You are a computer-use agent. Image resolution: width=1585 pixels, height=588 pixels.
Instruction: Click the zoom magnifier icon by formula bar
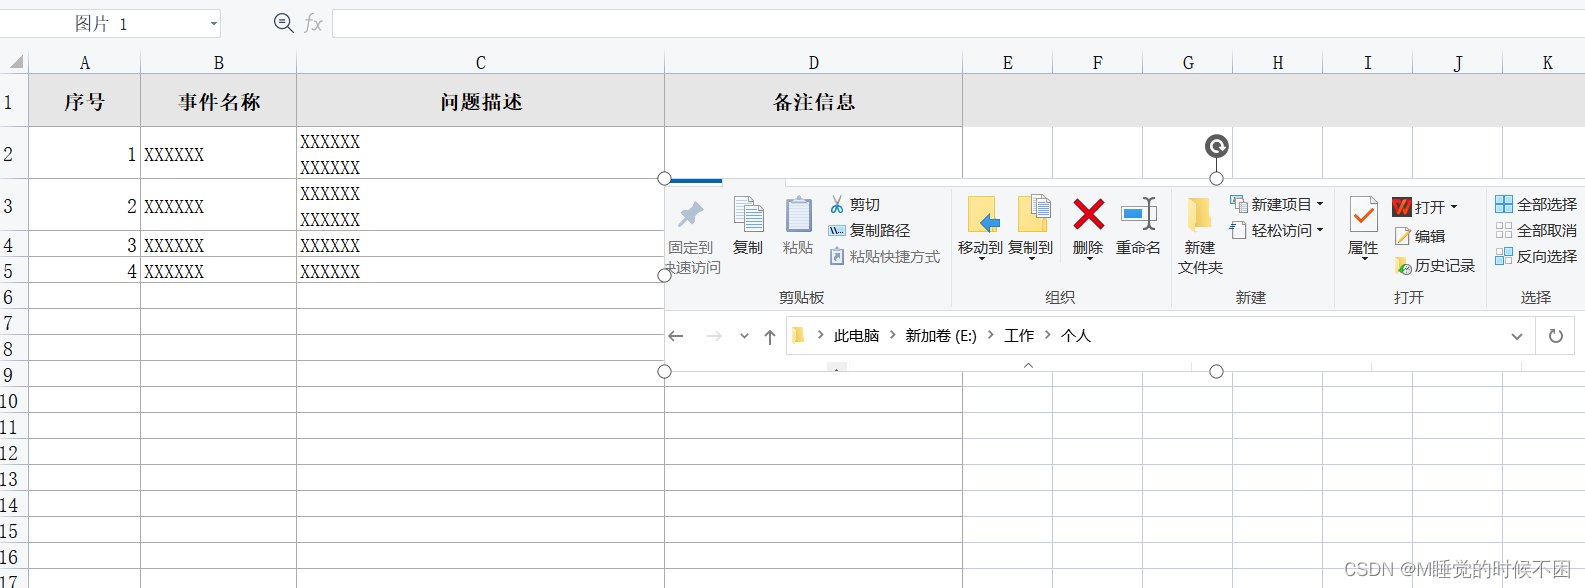(283, 23)
